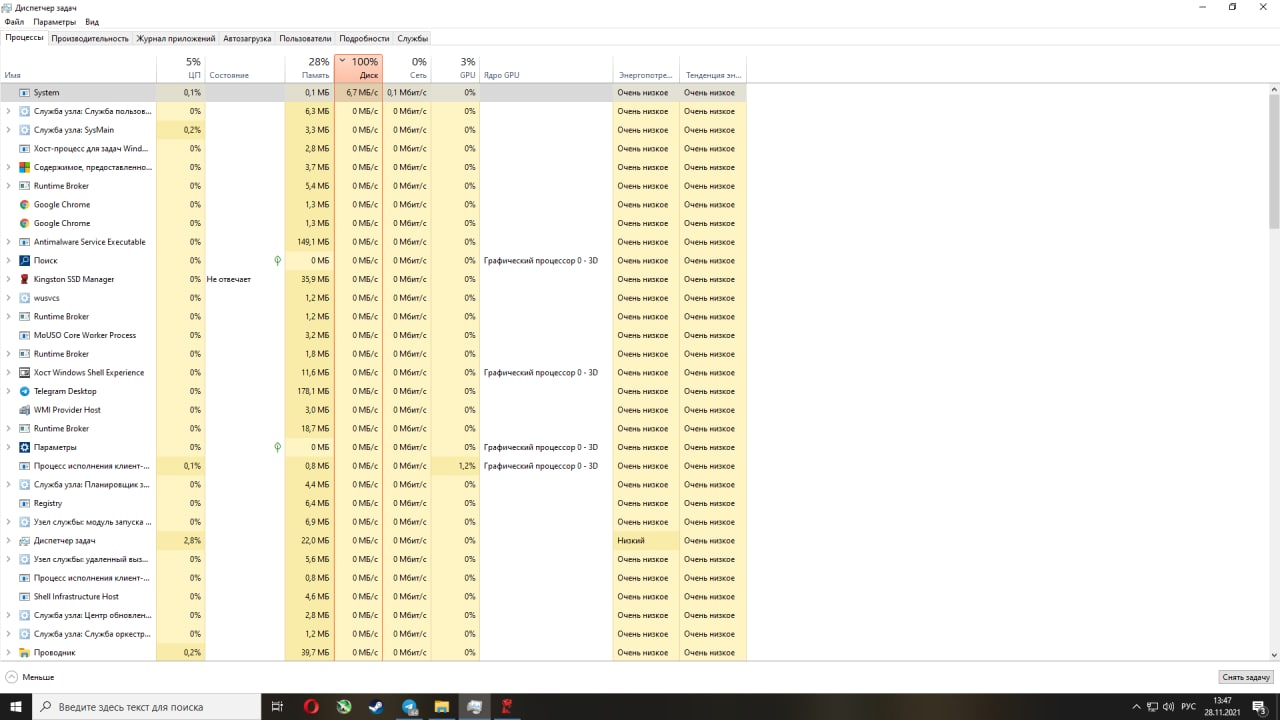Image resolution: width=1280 pixels, height=720 pixels.
Task: Open Telegram from the taskbar
Action: point(409,706)
